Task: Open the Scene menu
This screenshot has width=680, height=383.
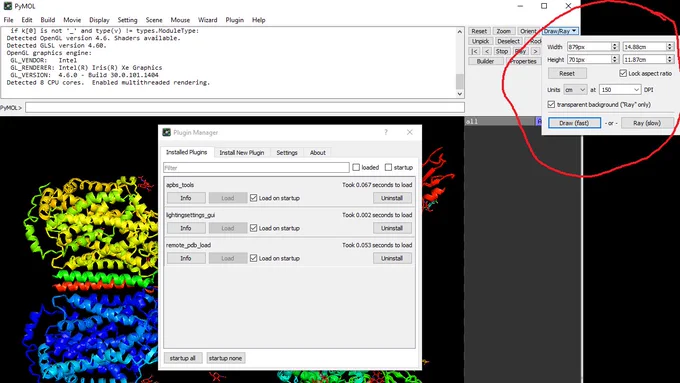Action: 154,20
